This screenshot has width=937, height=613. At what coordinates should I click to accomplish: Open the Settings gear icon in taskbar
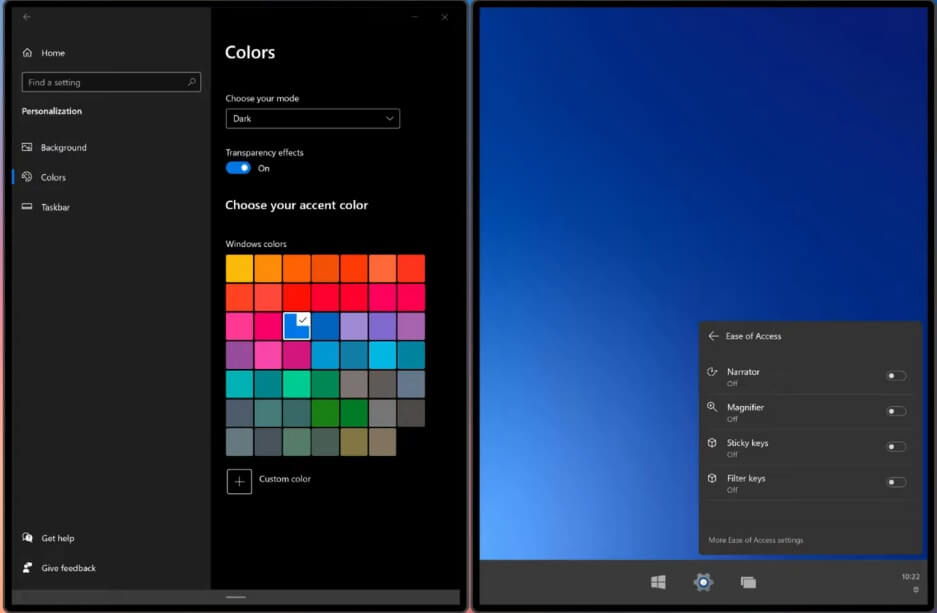703,582
